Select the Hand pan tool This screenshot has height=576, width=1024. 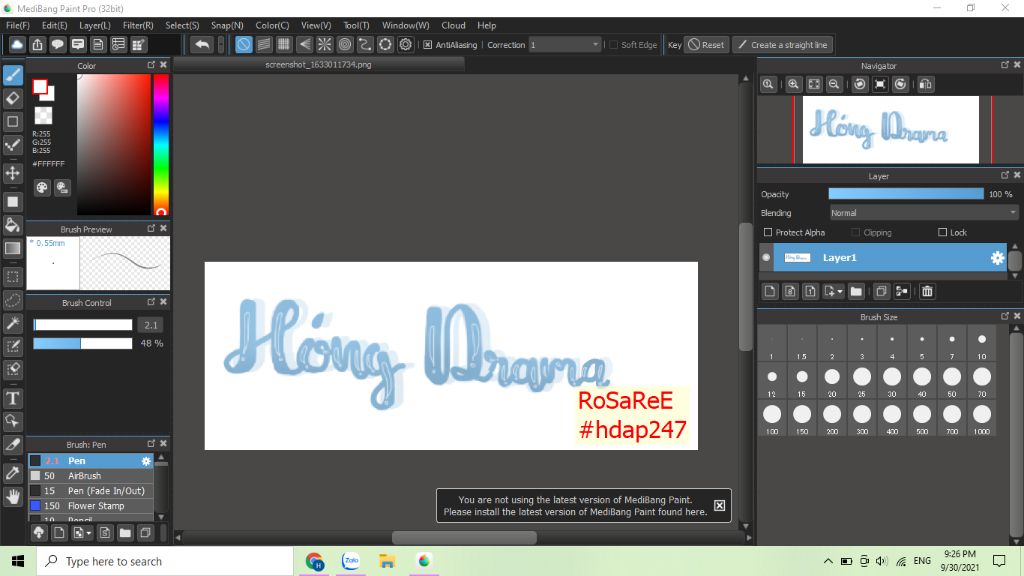click(12, 496)
